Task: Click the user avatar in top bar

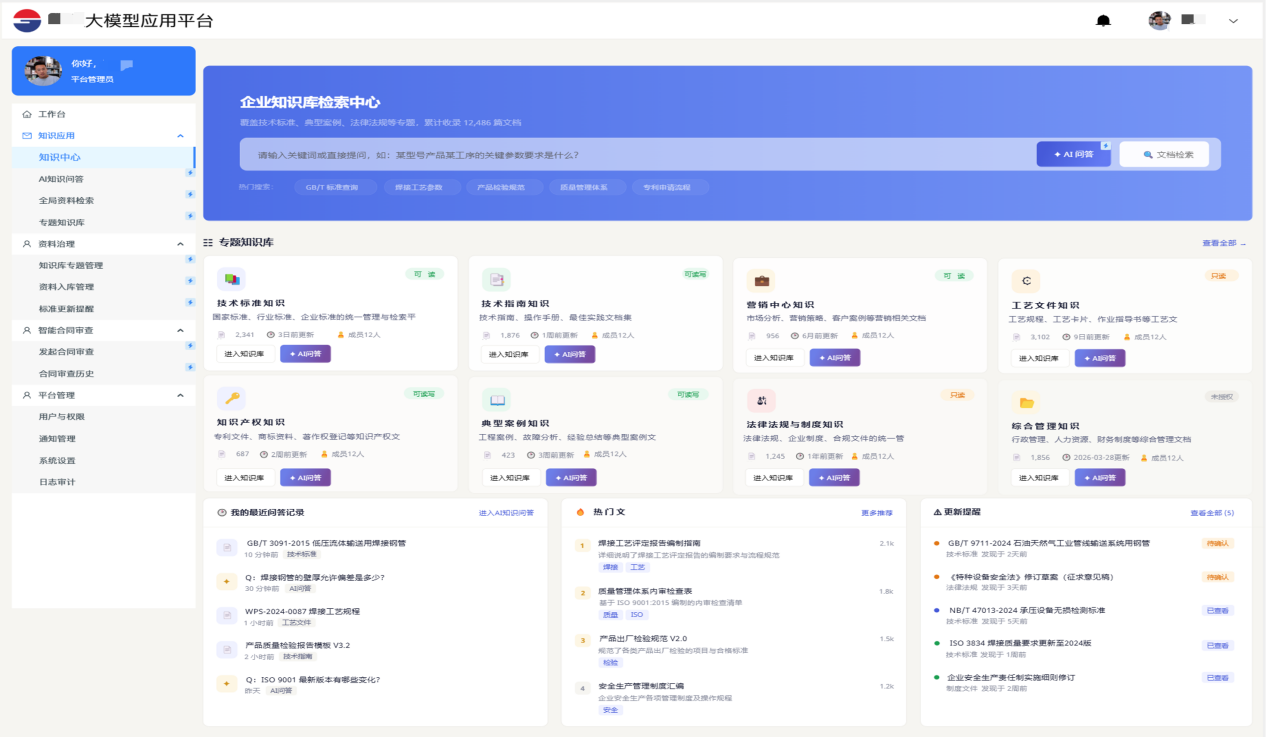Action: click(1159, 20)
